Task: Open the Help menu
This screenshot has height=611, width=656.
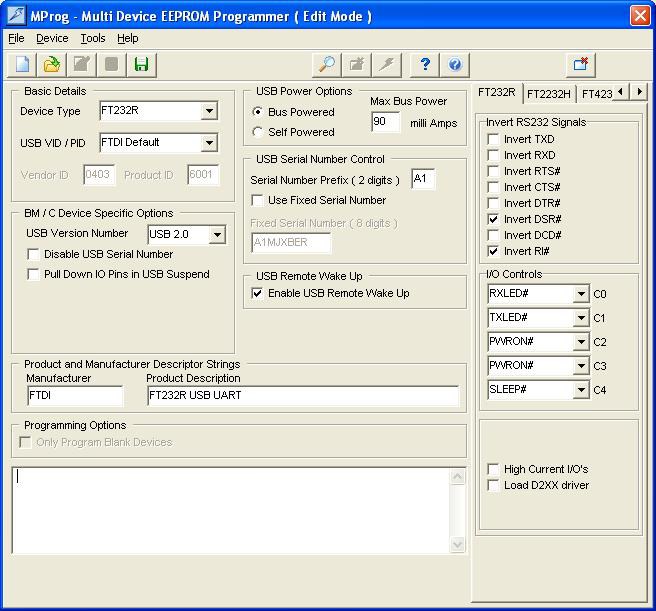Action: pyautogui.click(x=128, y=39)
